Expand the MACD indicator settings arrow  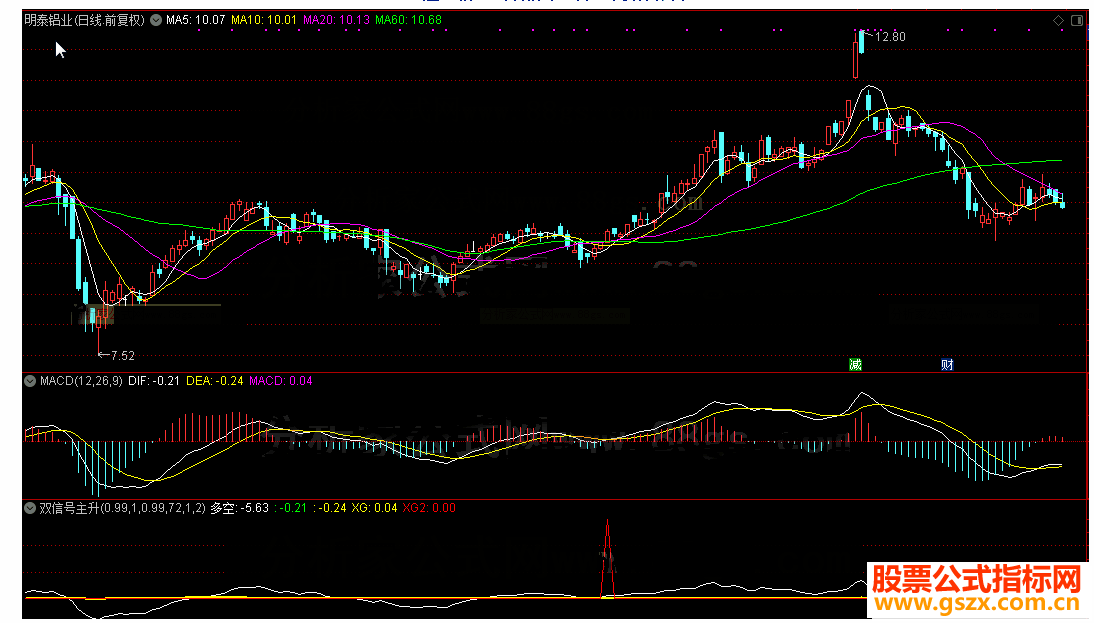click(x=30, y=381)
